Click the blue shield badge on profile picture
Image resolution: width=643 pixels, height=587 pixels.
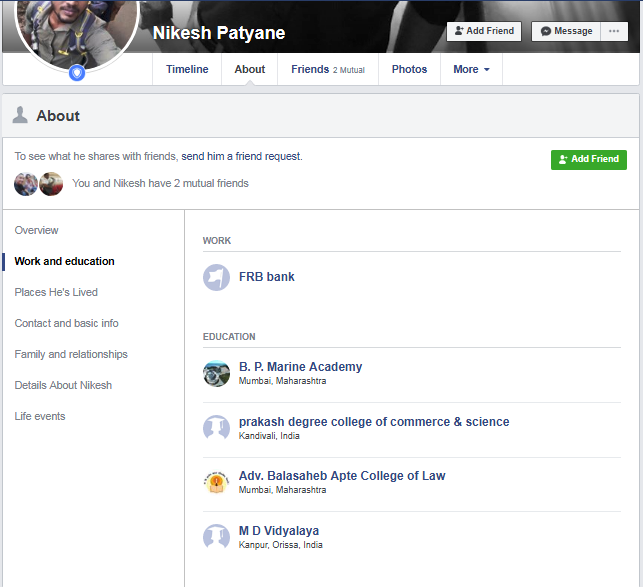point(77,72)
